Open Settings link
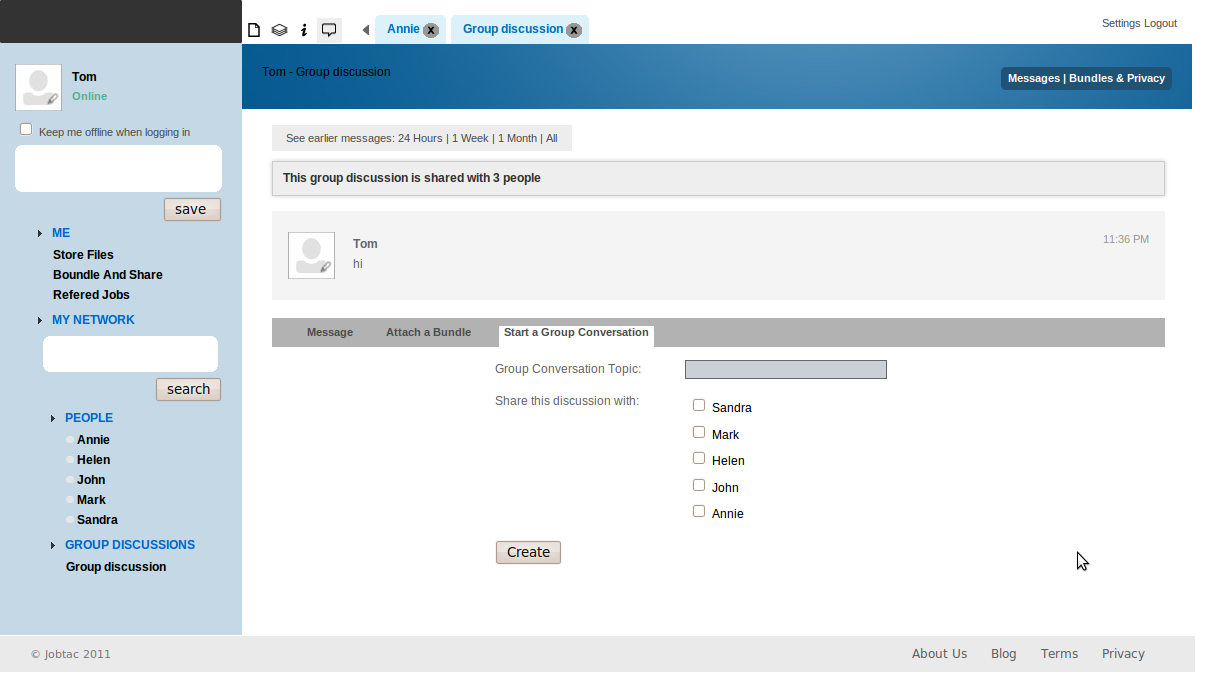This screenshot has width=1206, height=680. tap(1121, 23)
